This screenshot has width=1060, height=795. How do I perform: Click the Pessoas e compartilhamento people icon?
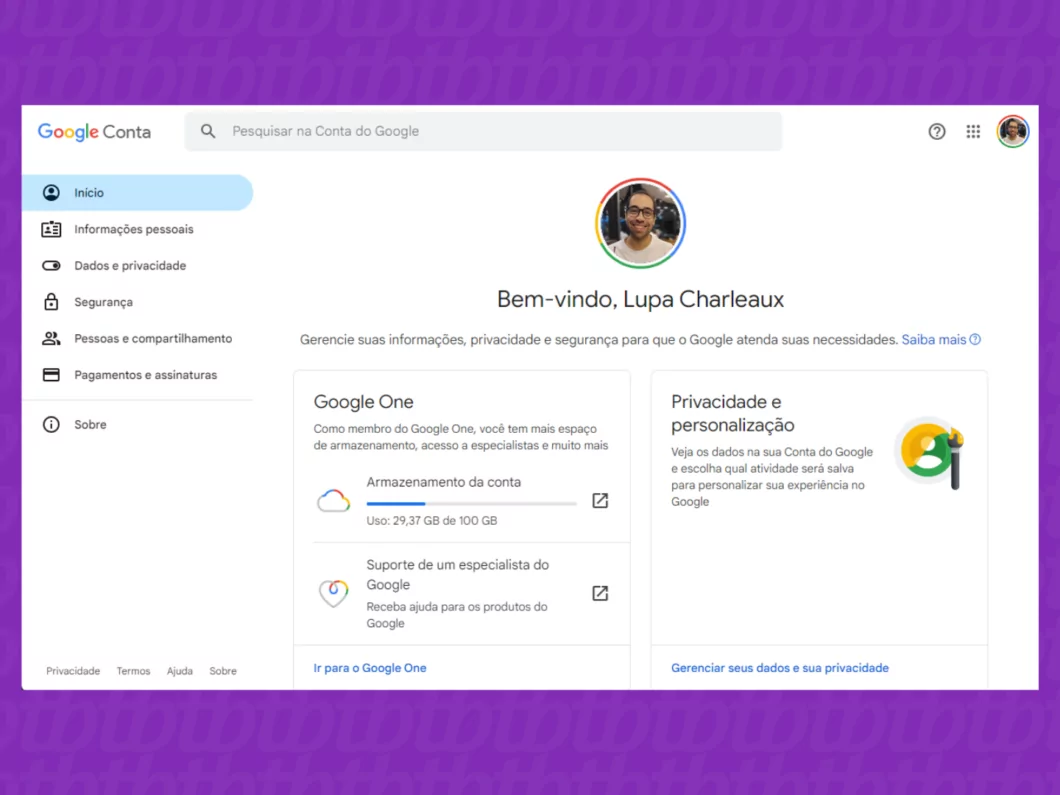(51, 338)
